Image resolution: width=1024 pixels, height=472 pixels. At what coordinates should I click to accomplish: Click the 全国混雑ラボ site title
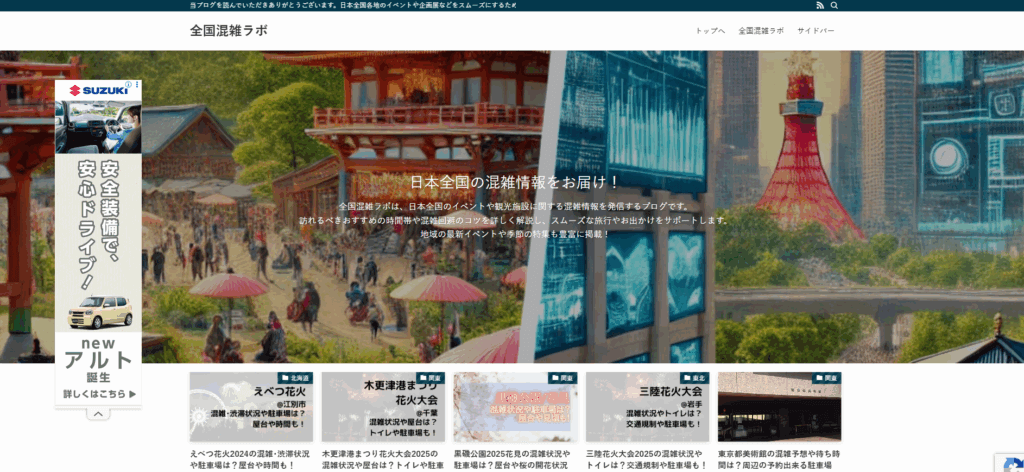click(x=229, y=30)
